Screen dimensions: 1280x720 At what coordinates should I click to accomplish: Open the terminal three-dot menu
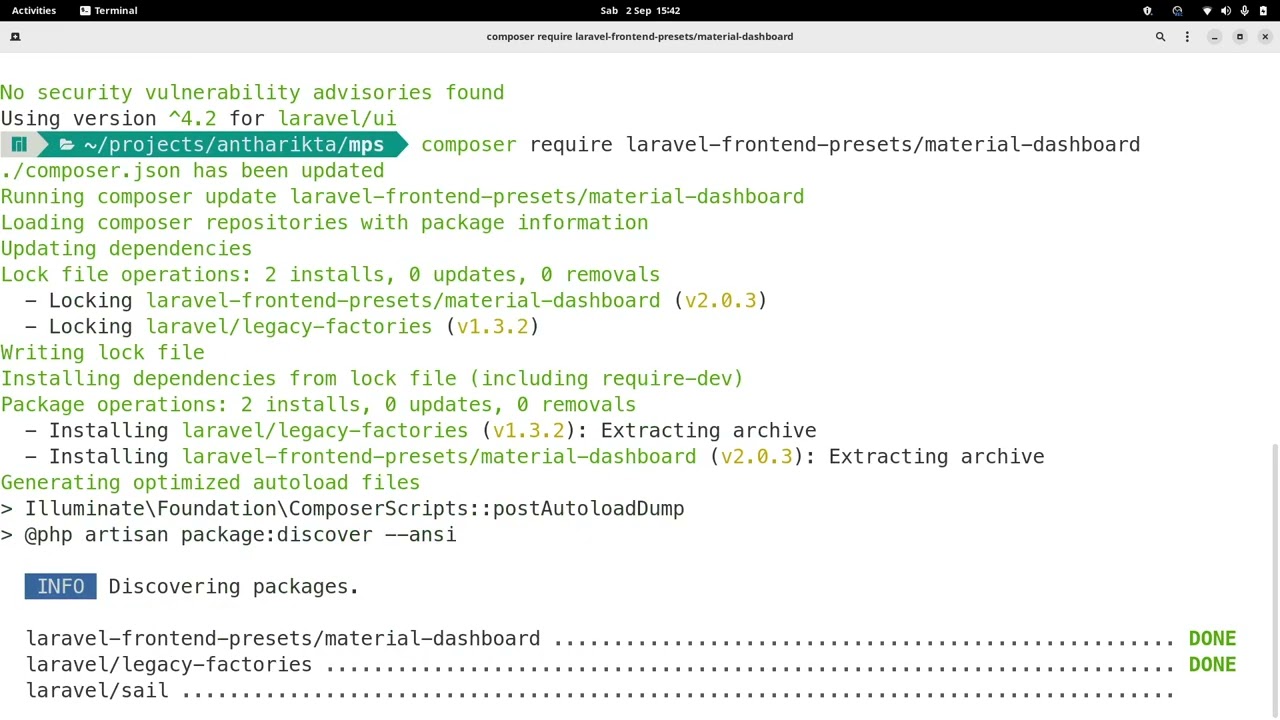click(1187, 36)
